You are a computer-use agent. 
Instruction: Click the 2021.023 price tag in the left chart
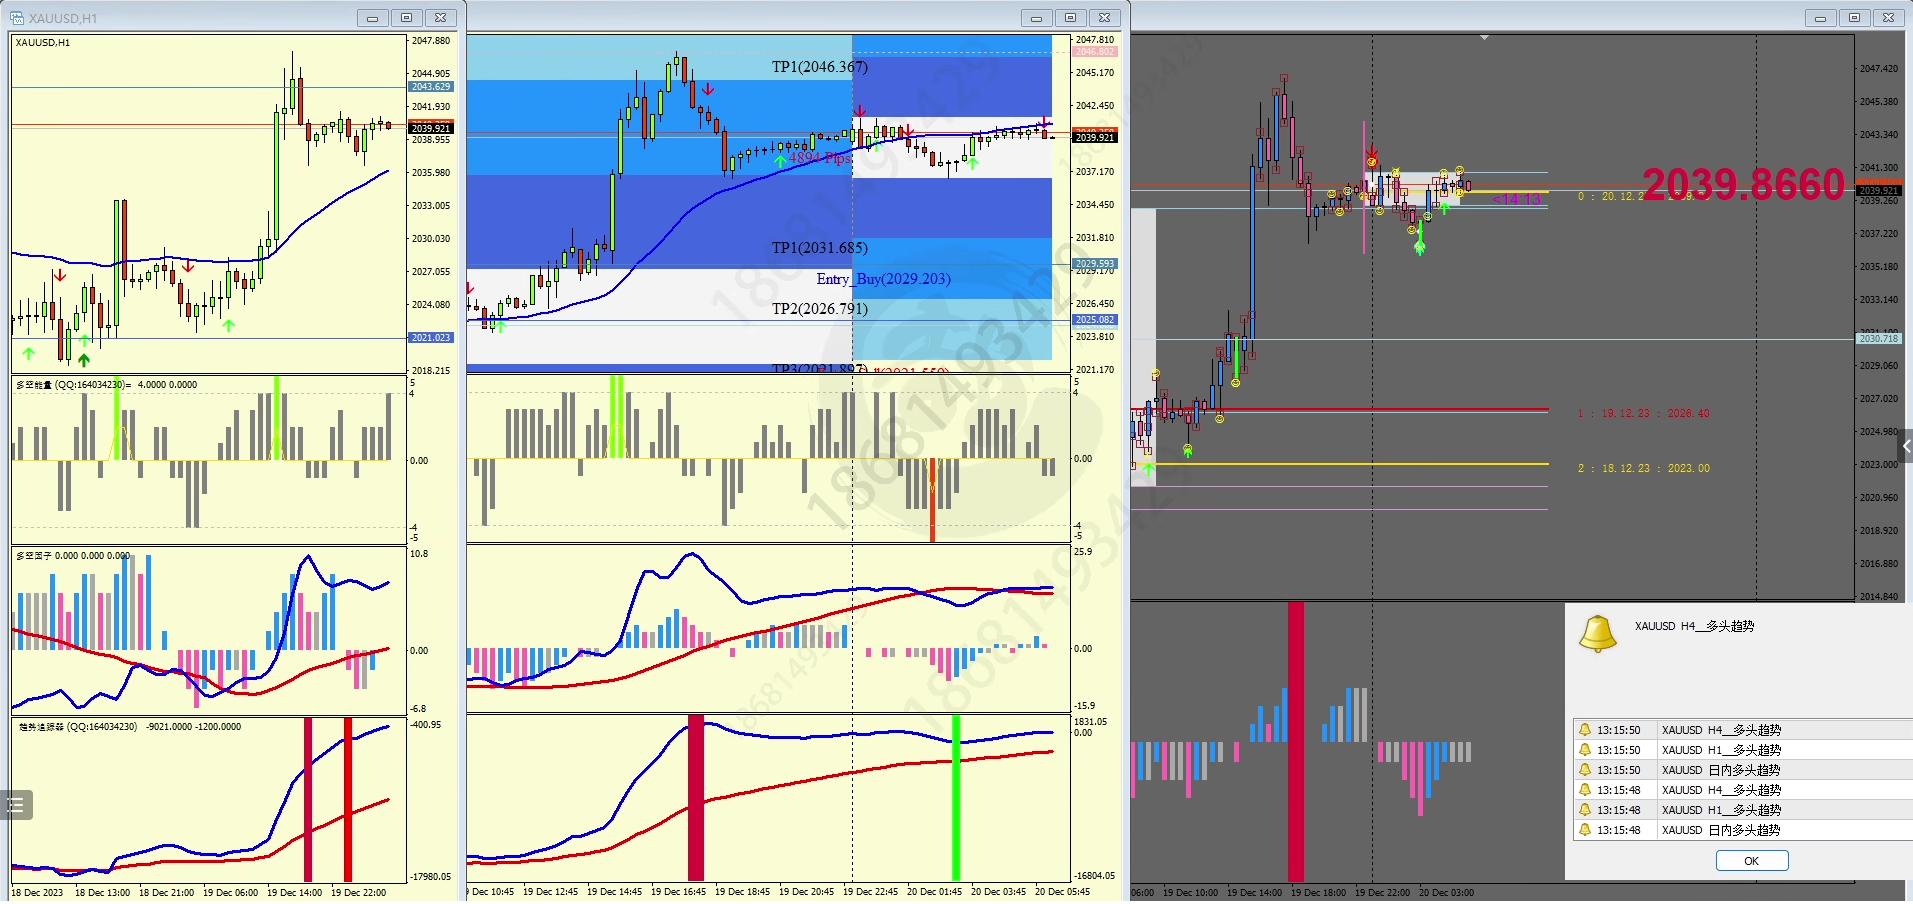(431, 338)
